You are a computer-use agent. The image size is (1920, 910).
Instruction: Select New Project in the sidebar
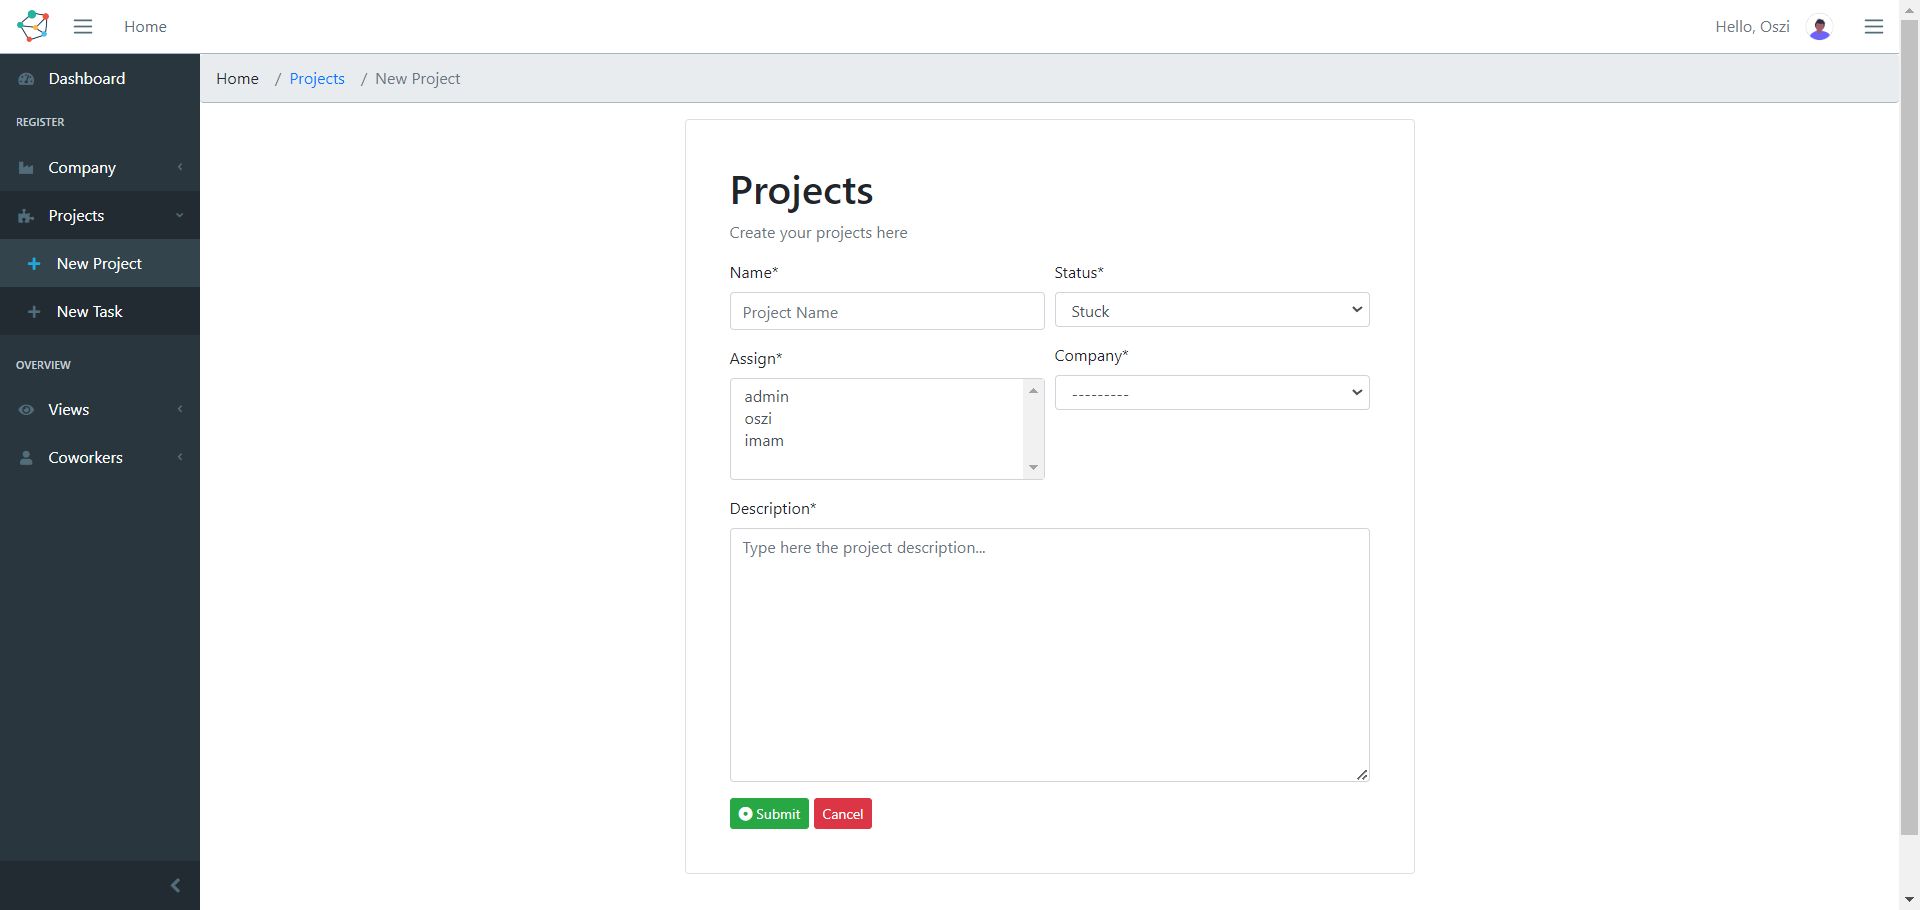click(99, 264)
